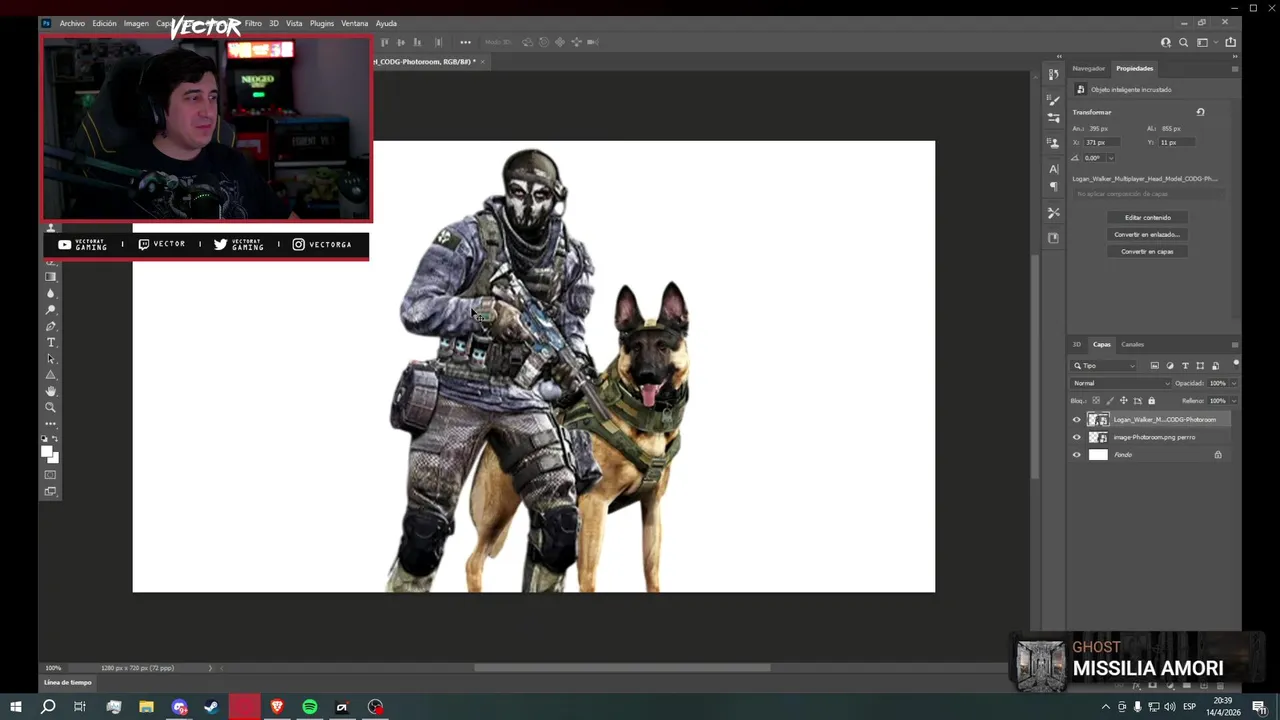
Task: Toggle Quick Mask mode icon
Action: (x=51, y=475)
